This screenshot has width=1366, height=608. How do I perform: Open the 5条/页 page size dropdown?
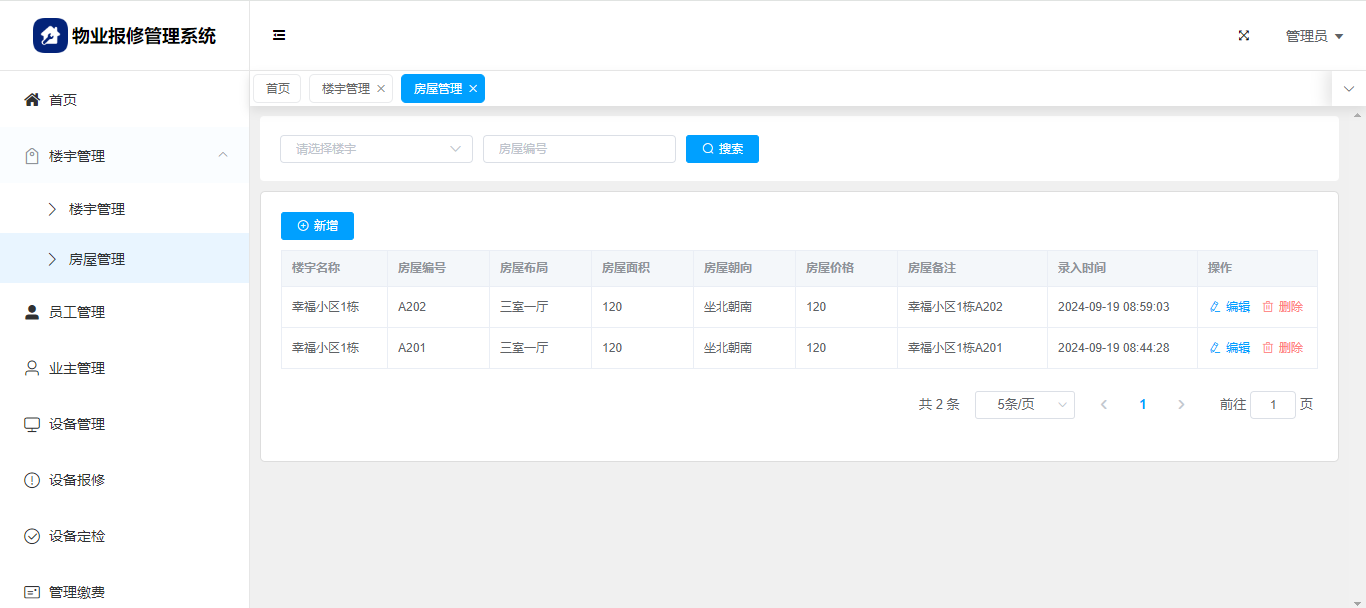[x=1024, y=405]
